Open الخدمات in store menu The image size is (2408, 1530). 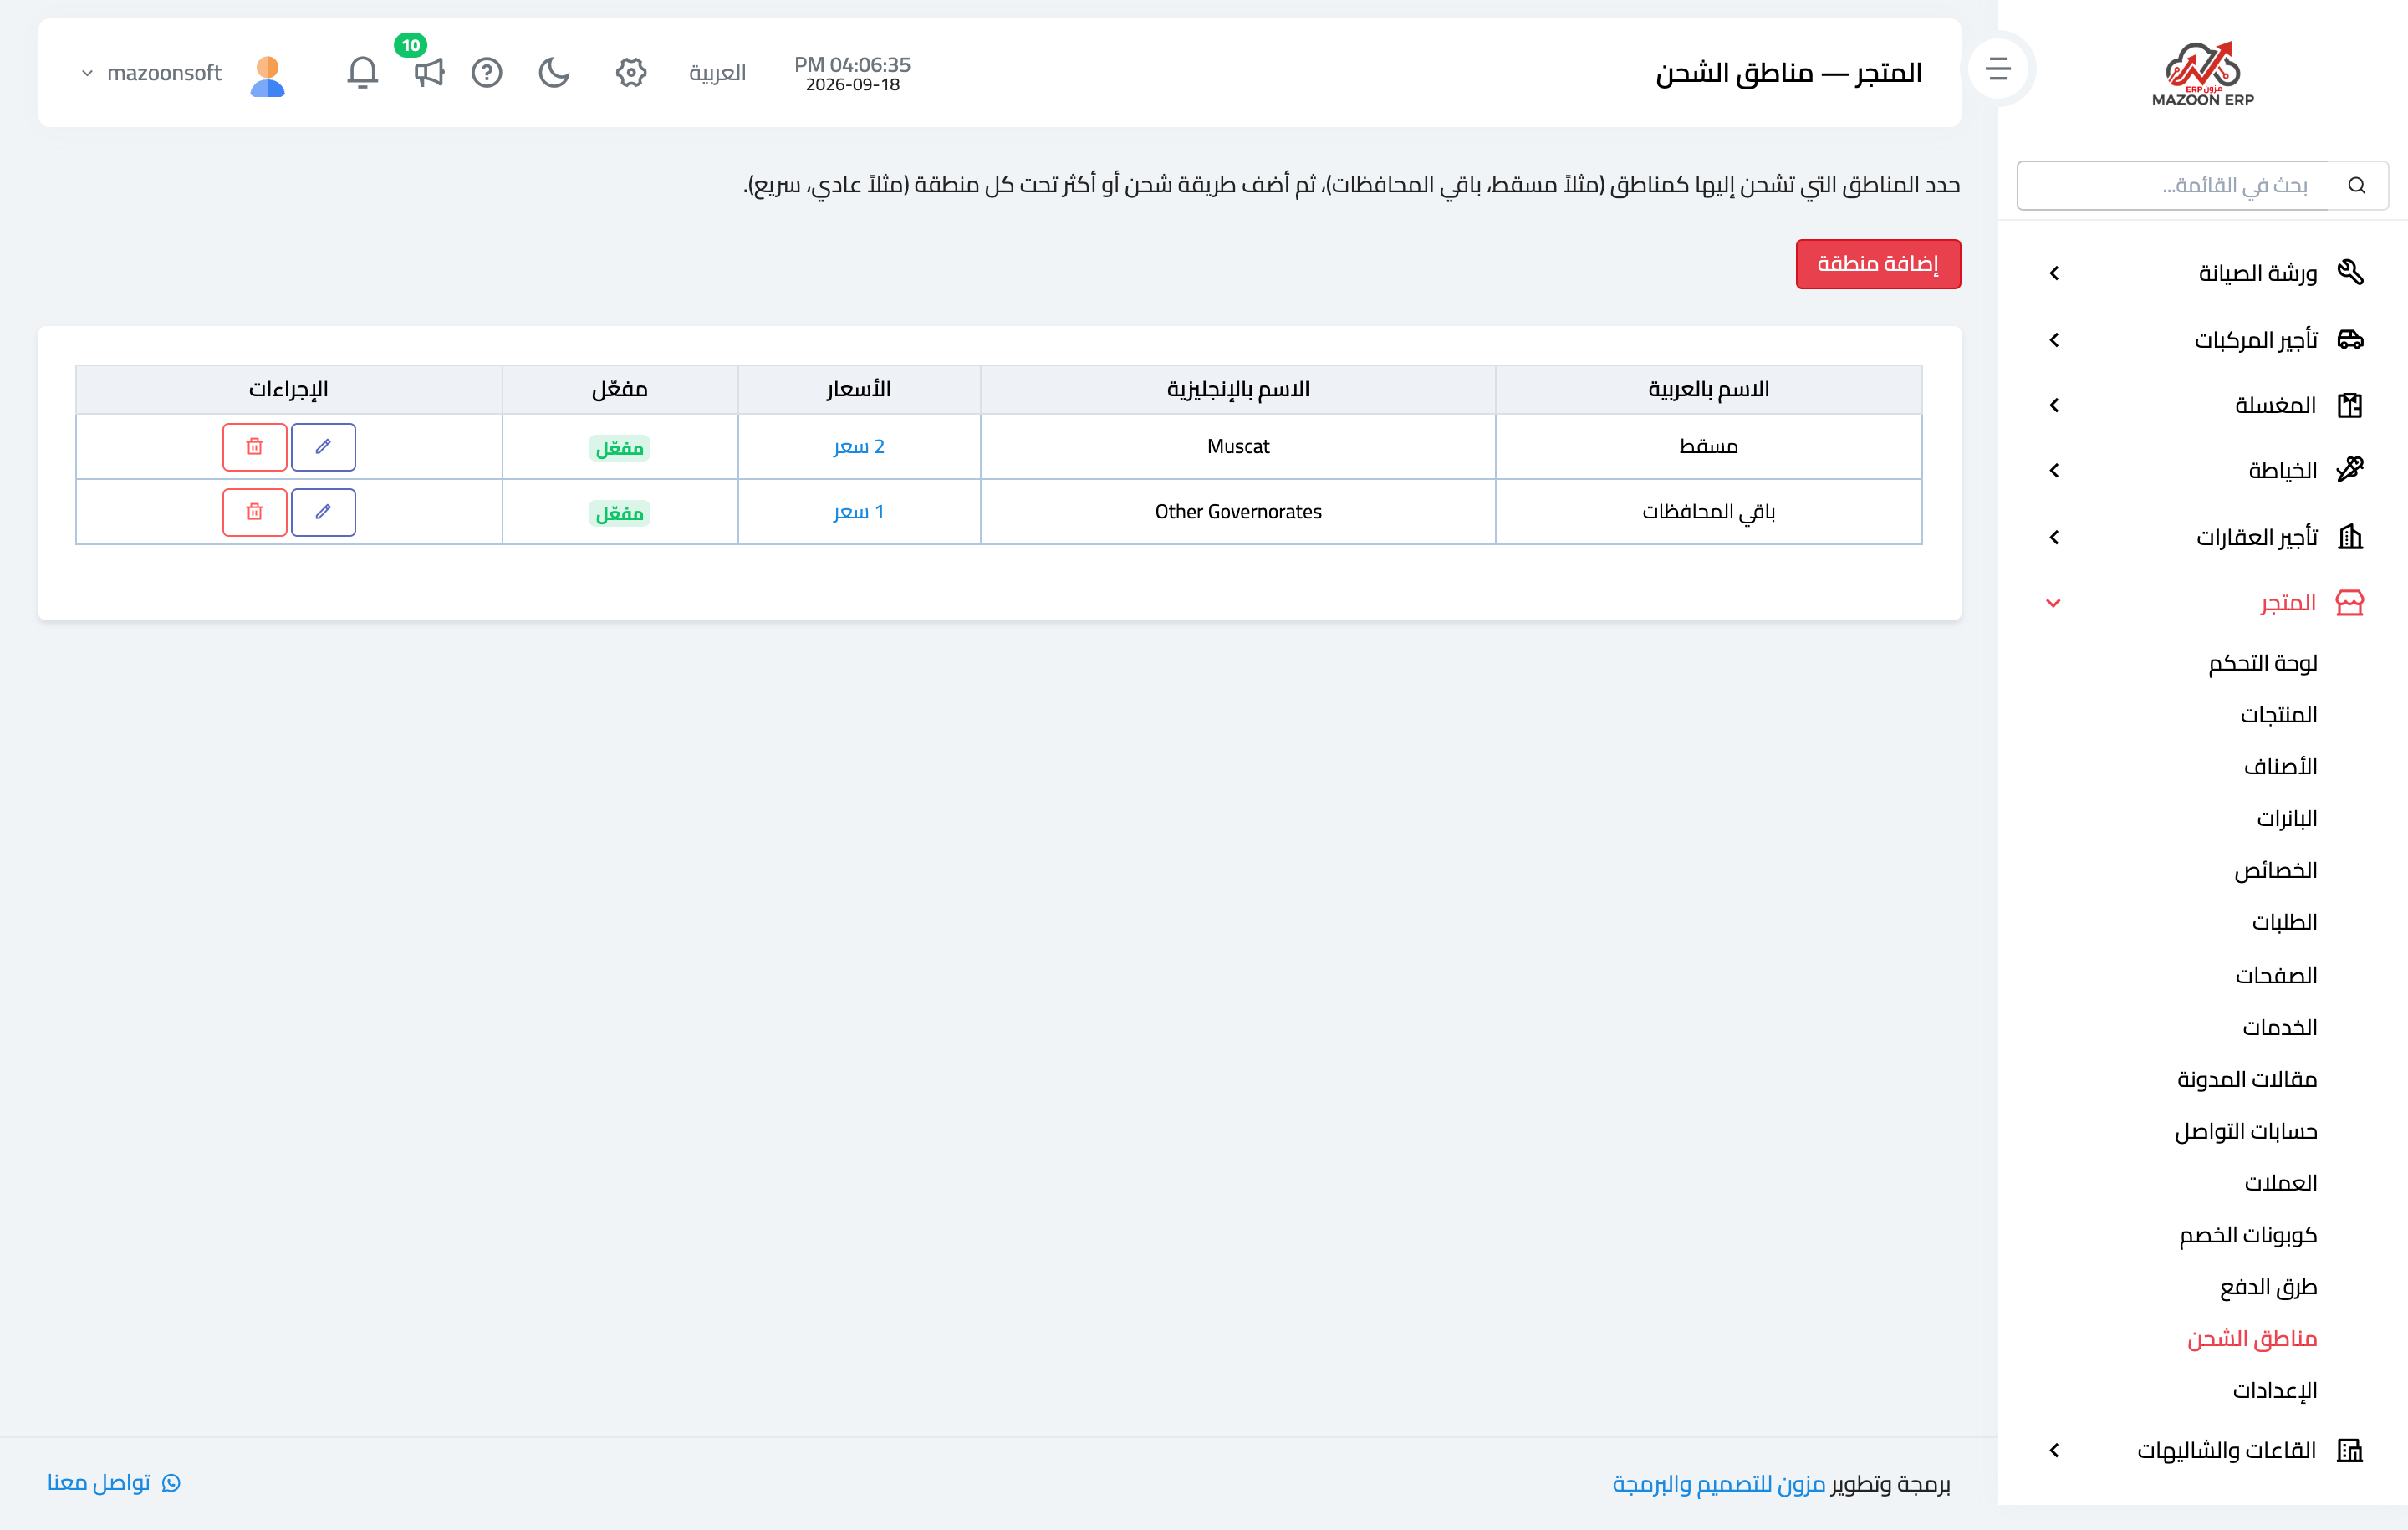2280,1027
